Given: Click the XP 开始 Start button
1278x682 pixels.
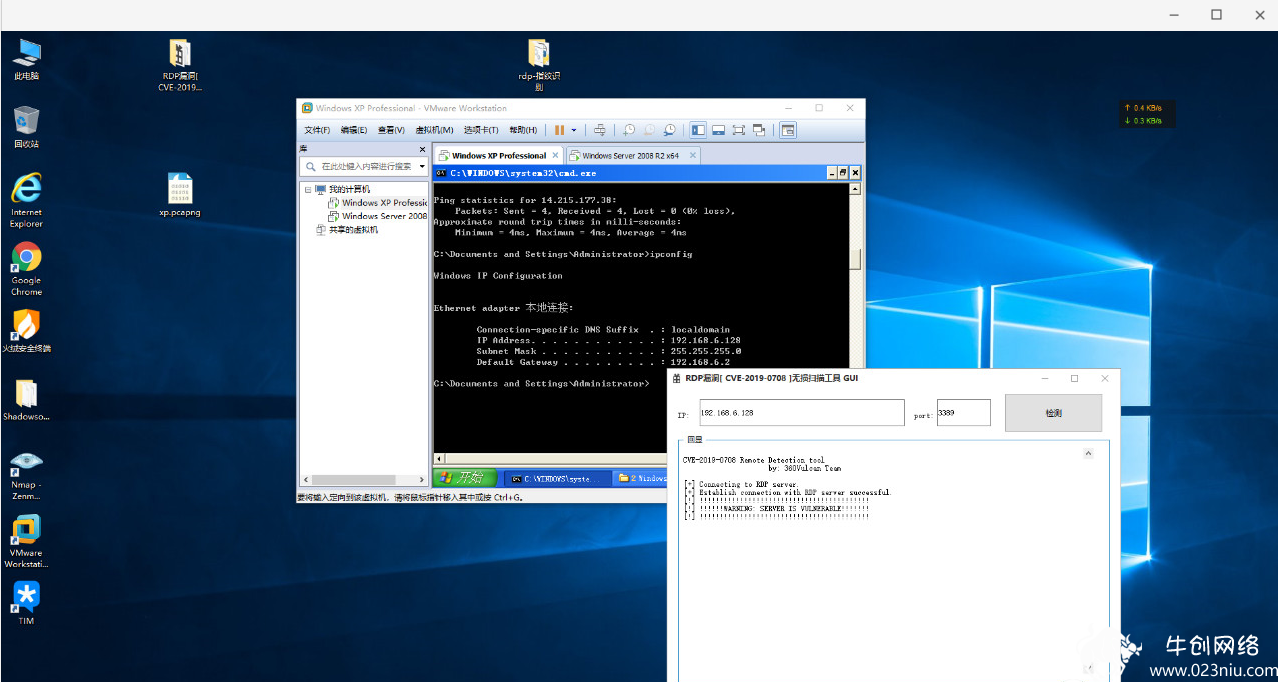Looking at the screenshot, I should (465, 478).
